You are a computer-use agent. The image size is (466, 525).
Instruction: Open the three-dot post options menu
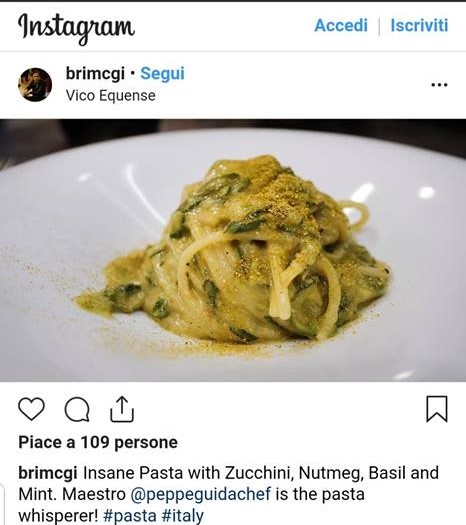point(439,85)
